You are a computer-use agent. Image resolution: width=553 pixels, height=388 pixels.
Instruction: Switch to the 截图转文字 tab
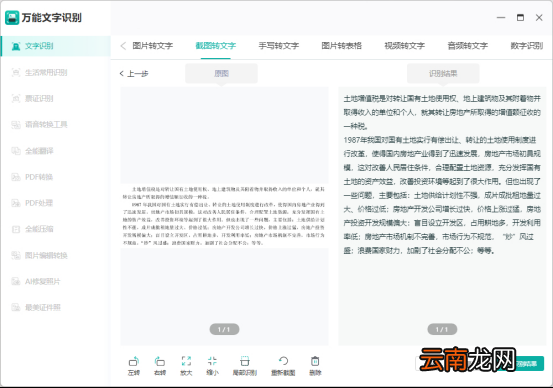[215, 46]
